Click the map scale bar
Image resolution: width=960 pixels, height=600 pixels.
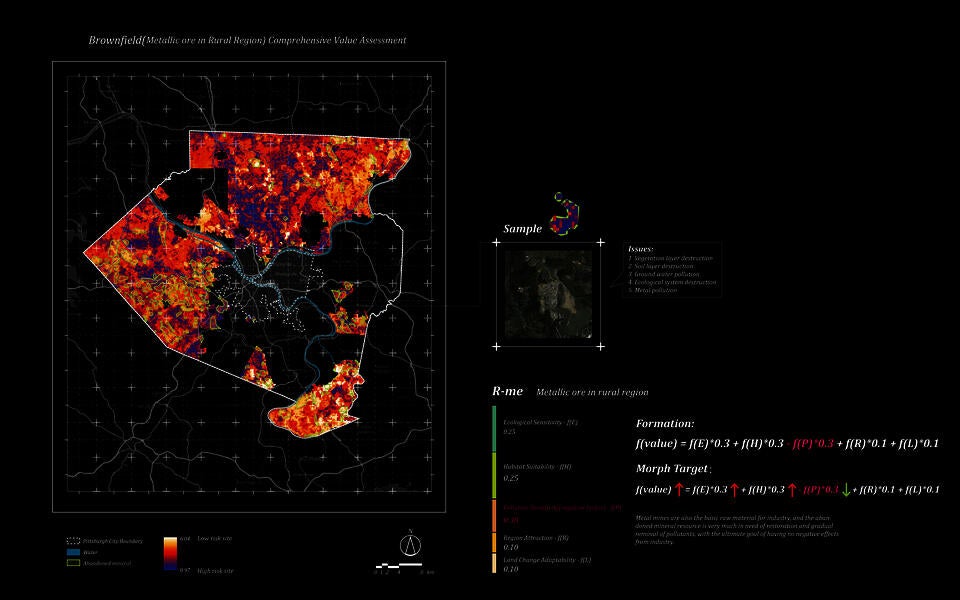tap(399, 565)
